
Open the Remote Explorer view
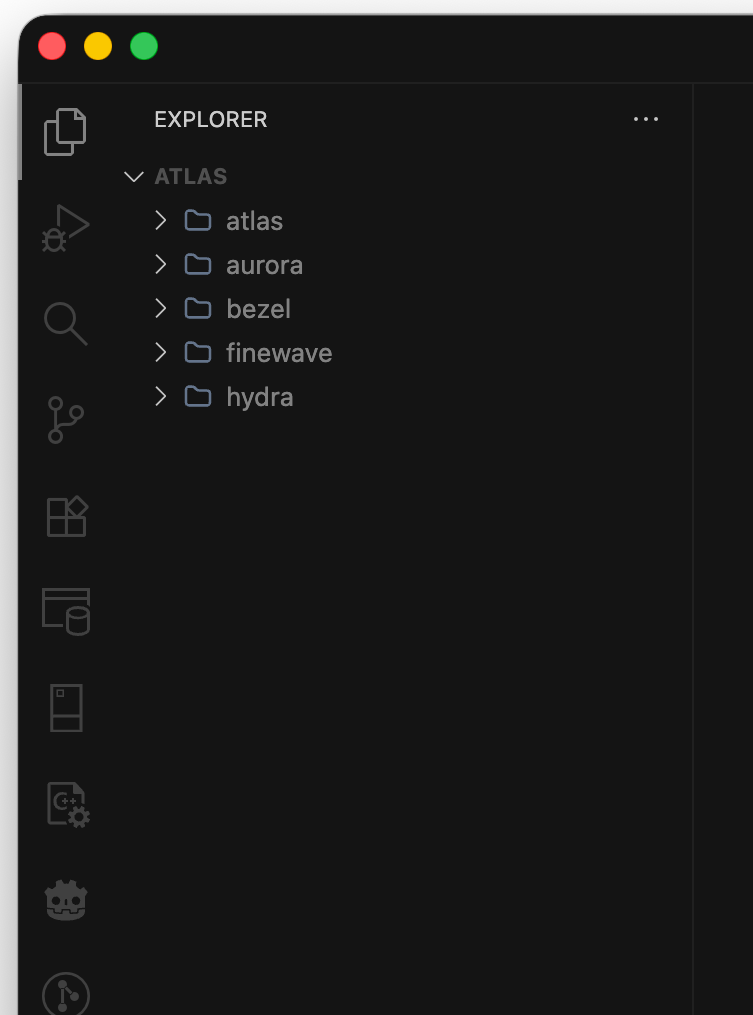(65, 707)
